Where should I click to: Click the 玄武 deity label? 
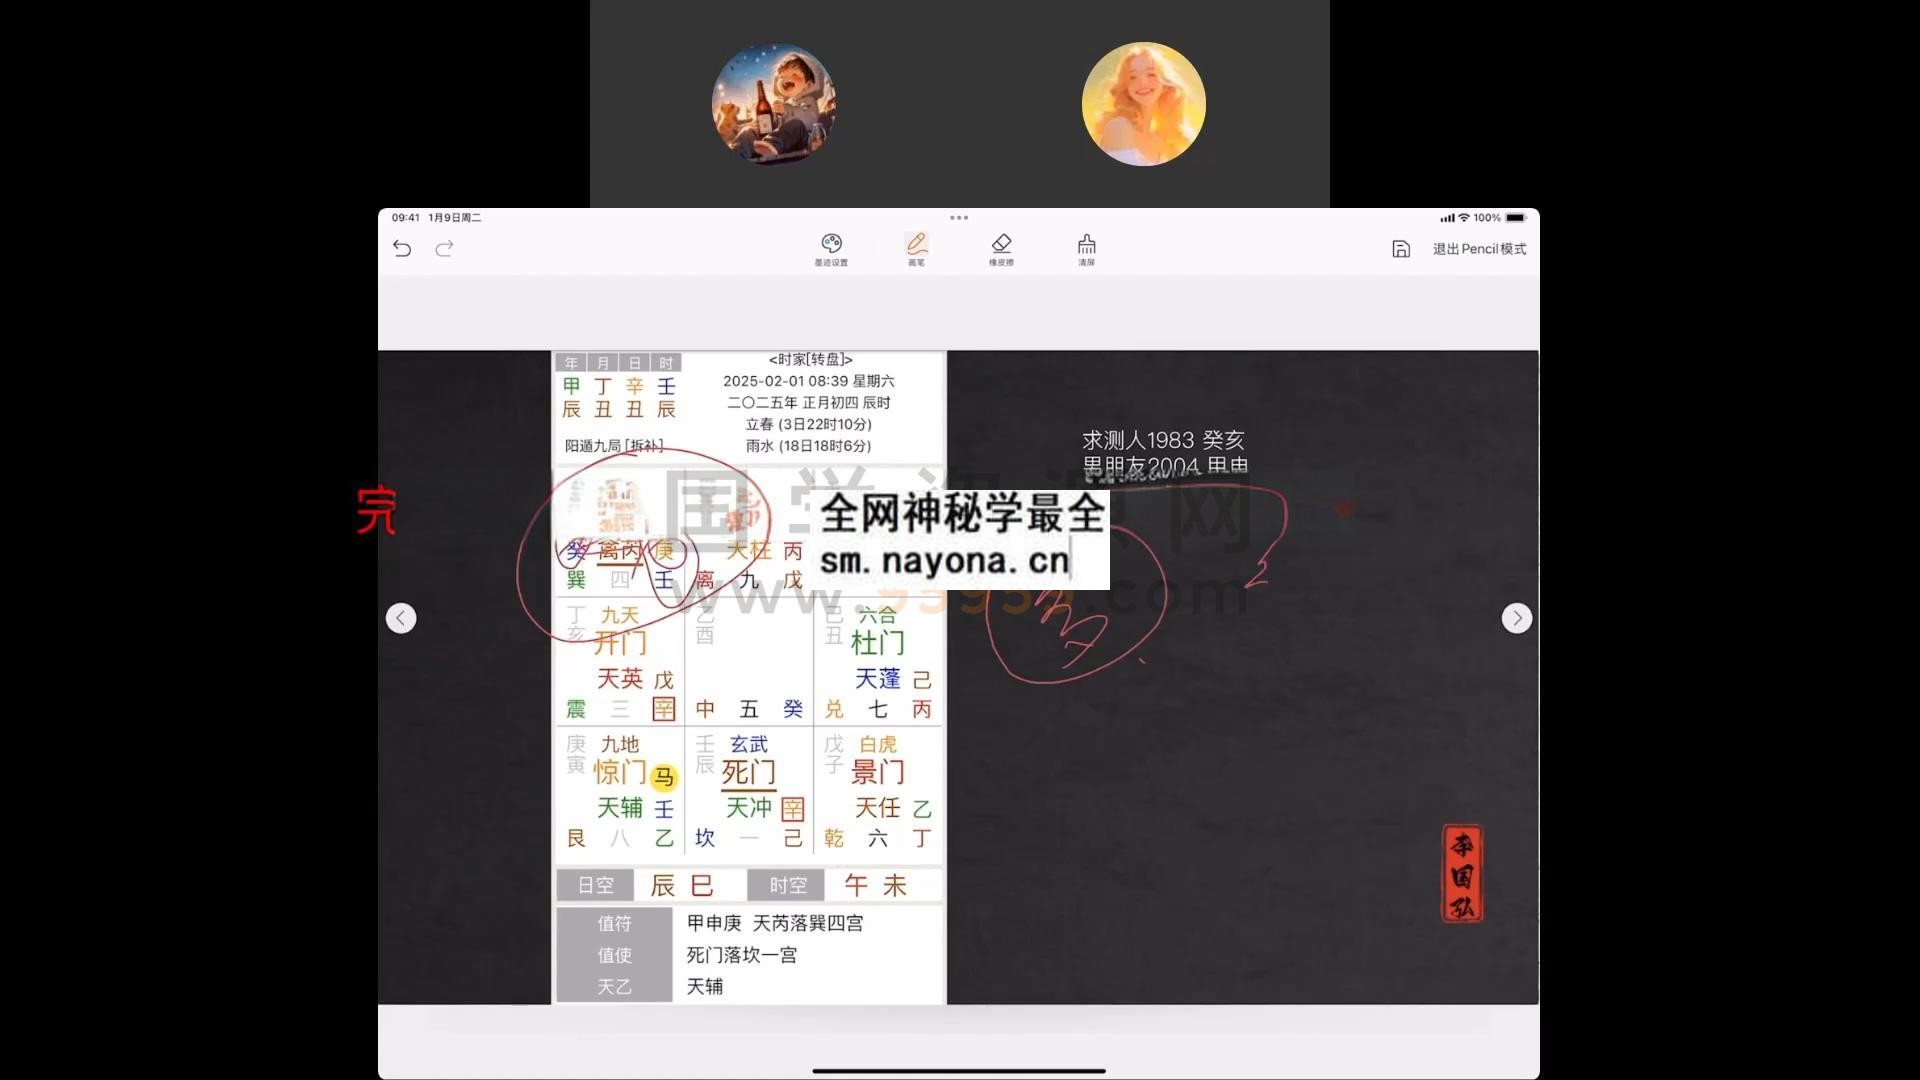[749, 744]
